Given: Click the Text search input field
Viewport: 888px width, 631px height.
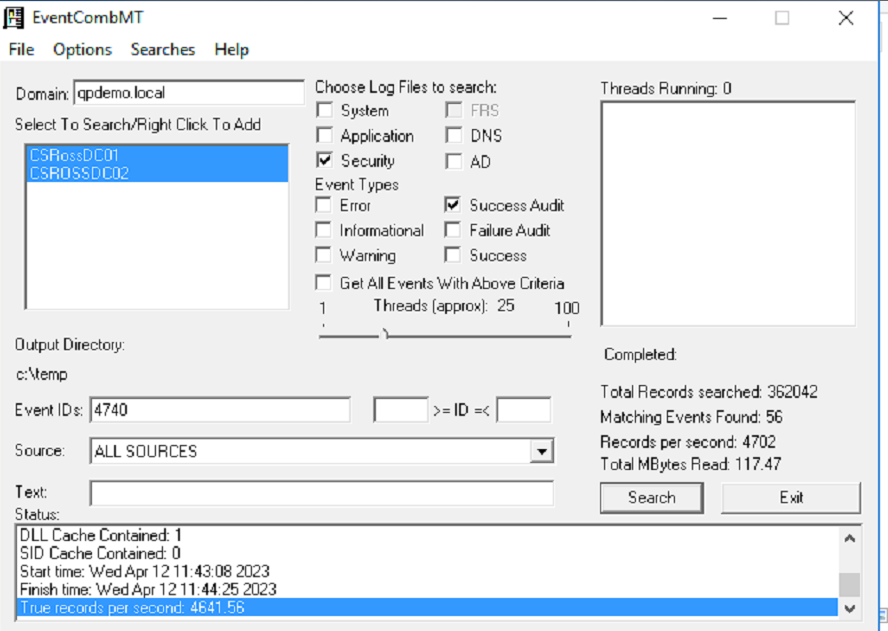Looking at the screenshot, I should coord(322,493).
